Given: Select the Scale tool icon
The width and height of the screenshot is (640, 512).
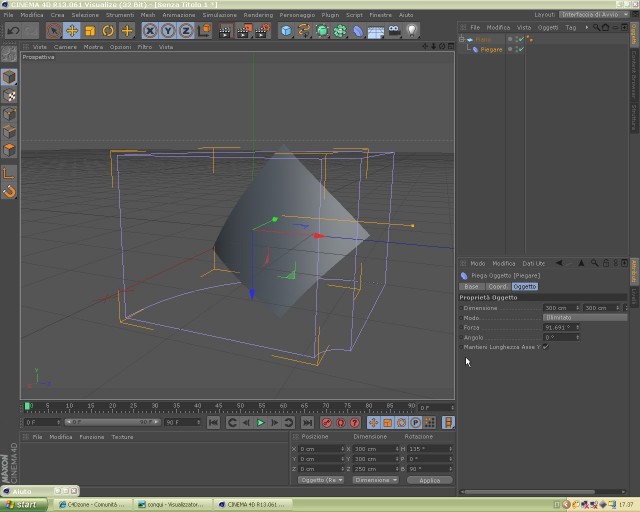Looking at the screenshot, I should [x=90, y=31].
